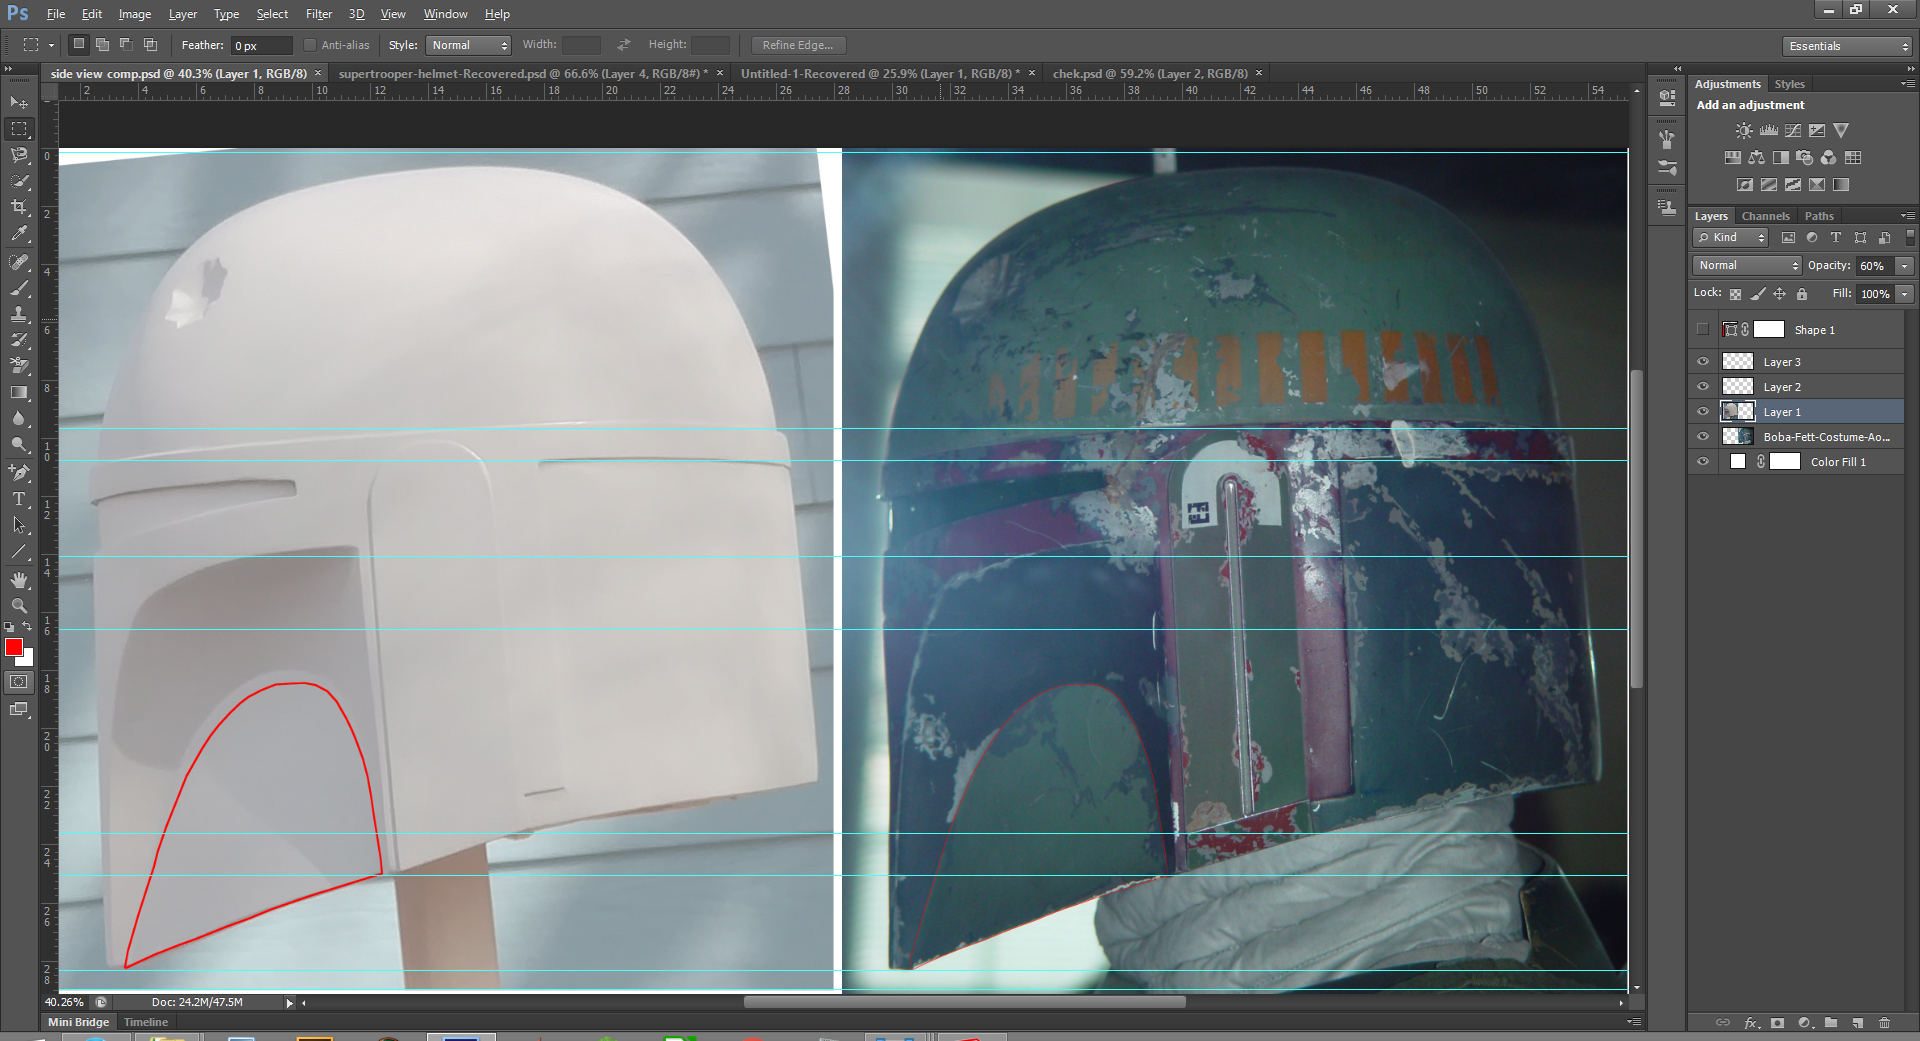The height and width of the screenshot is (1041, 1920).
Task: Select the Brush tool
Action: pos(19,288)
